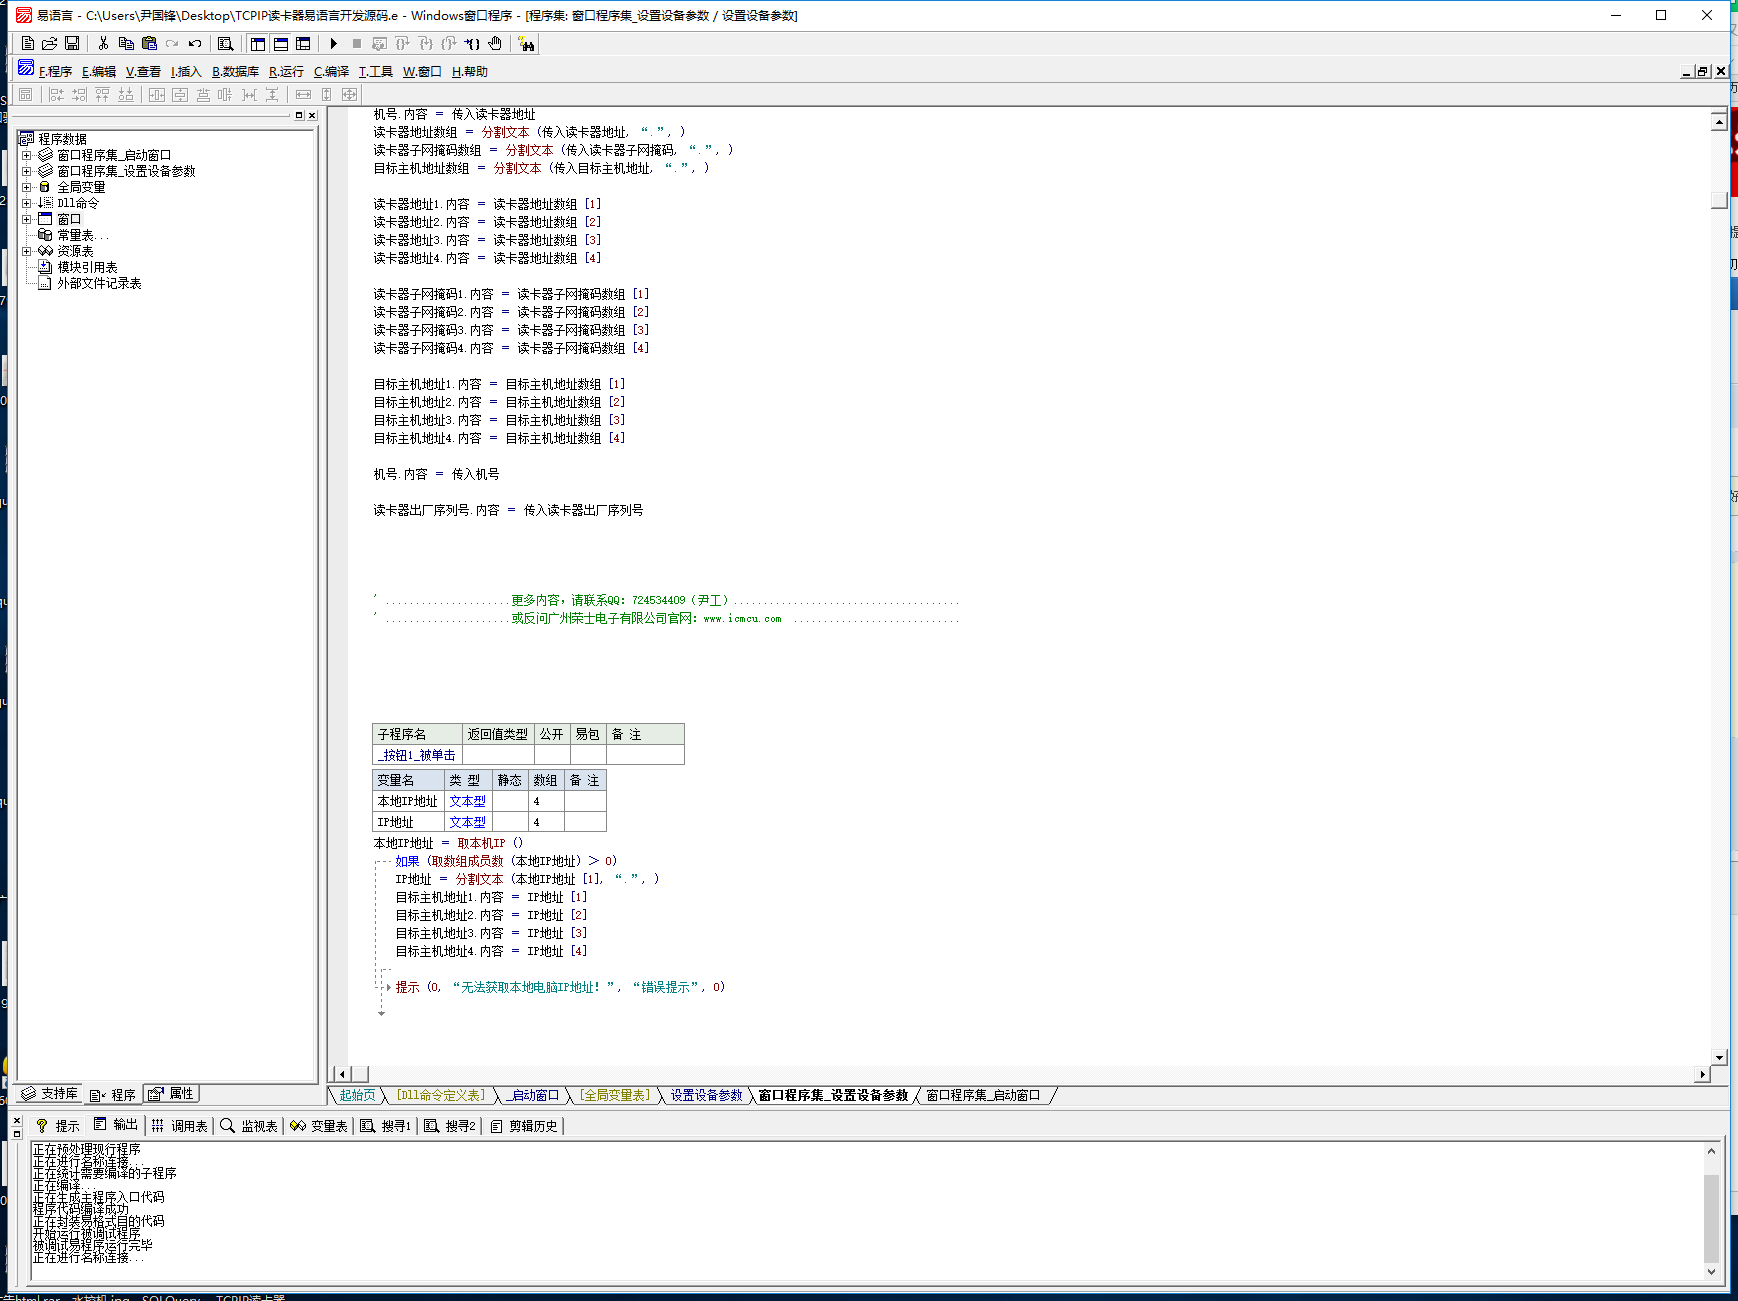Click same-width layout toolbar icon
The height and width of the screenshot is (1301, 1738).
tap(303, 94)
